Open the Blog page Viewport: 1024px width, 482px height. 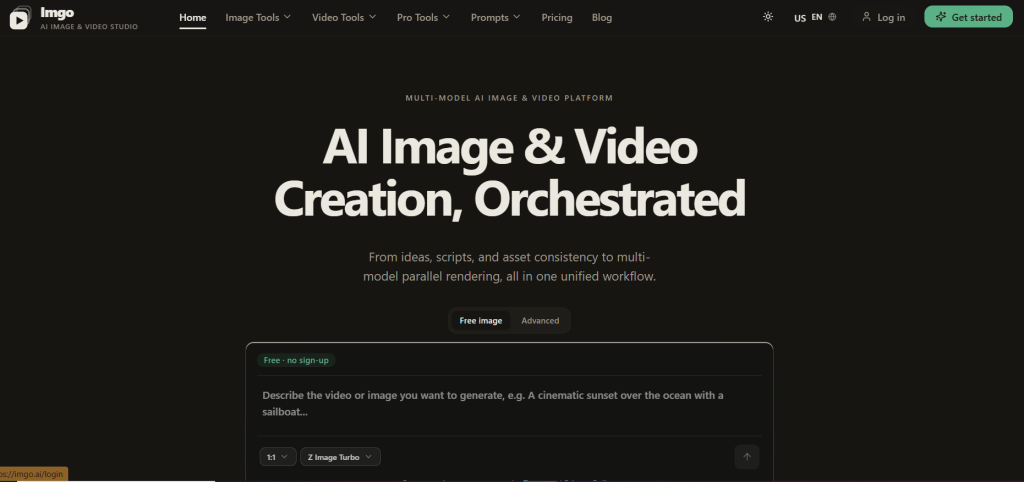[x=601, y=18]
